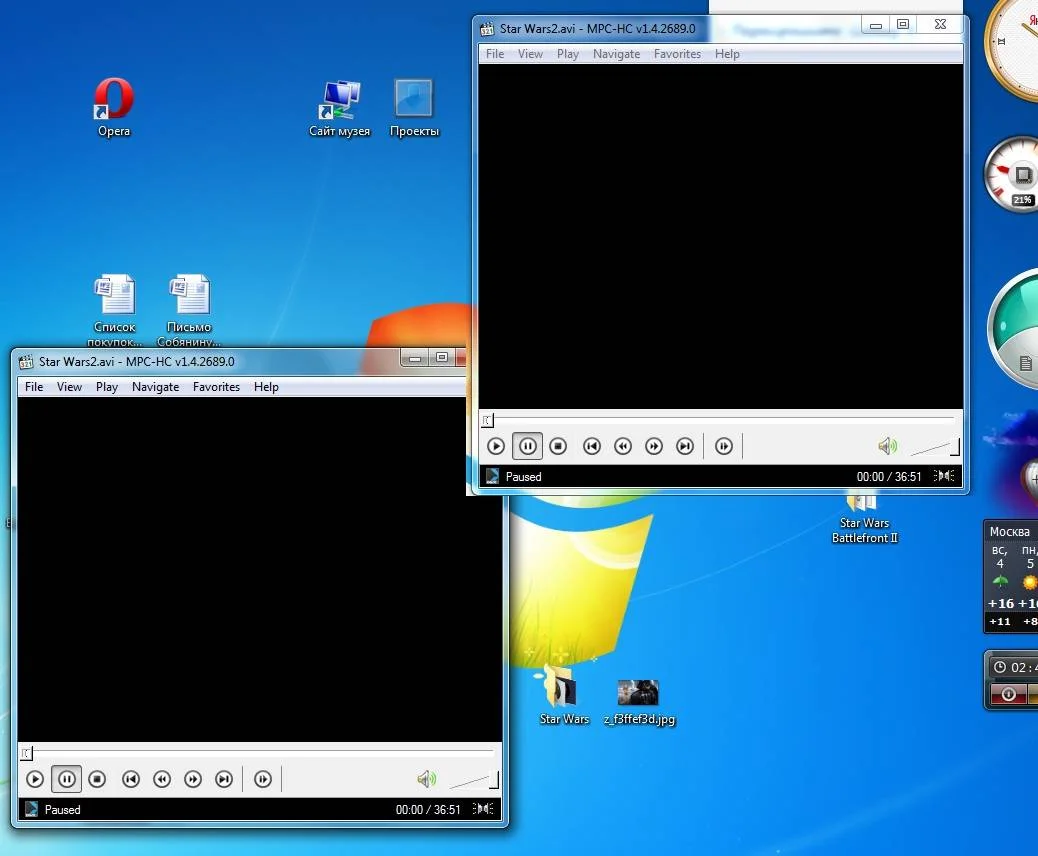
Task: Click Stop in the upper MPC-HC window
Action: click(558, 446)
